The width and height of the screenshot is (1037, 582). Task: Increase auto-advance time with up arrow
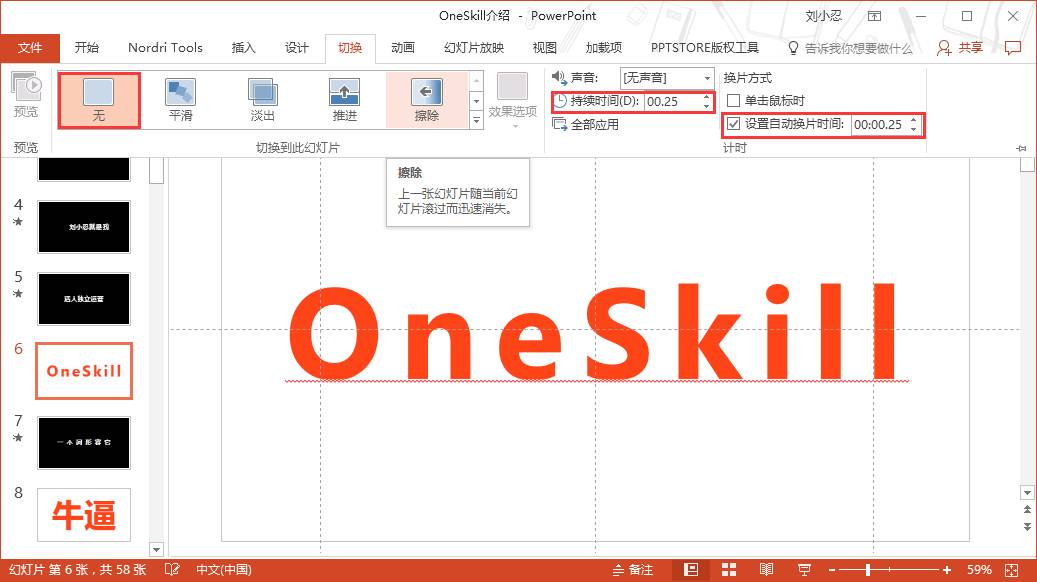(913, 120)
